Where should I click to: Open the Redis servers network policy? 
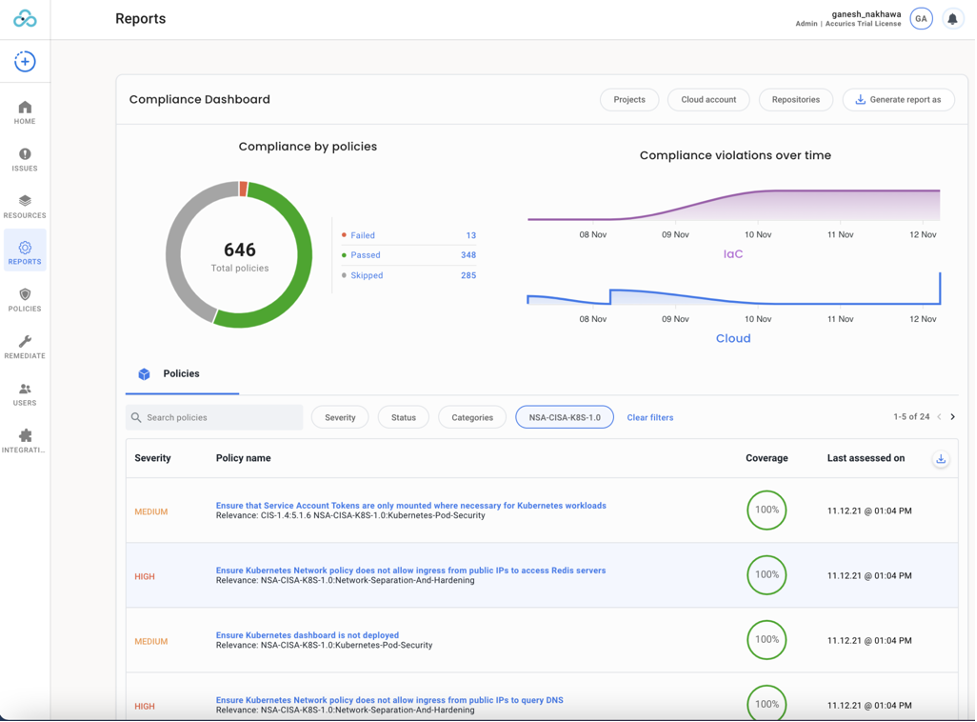(411, 571)
